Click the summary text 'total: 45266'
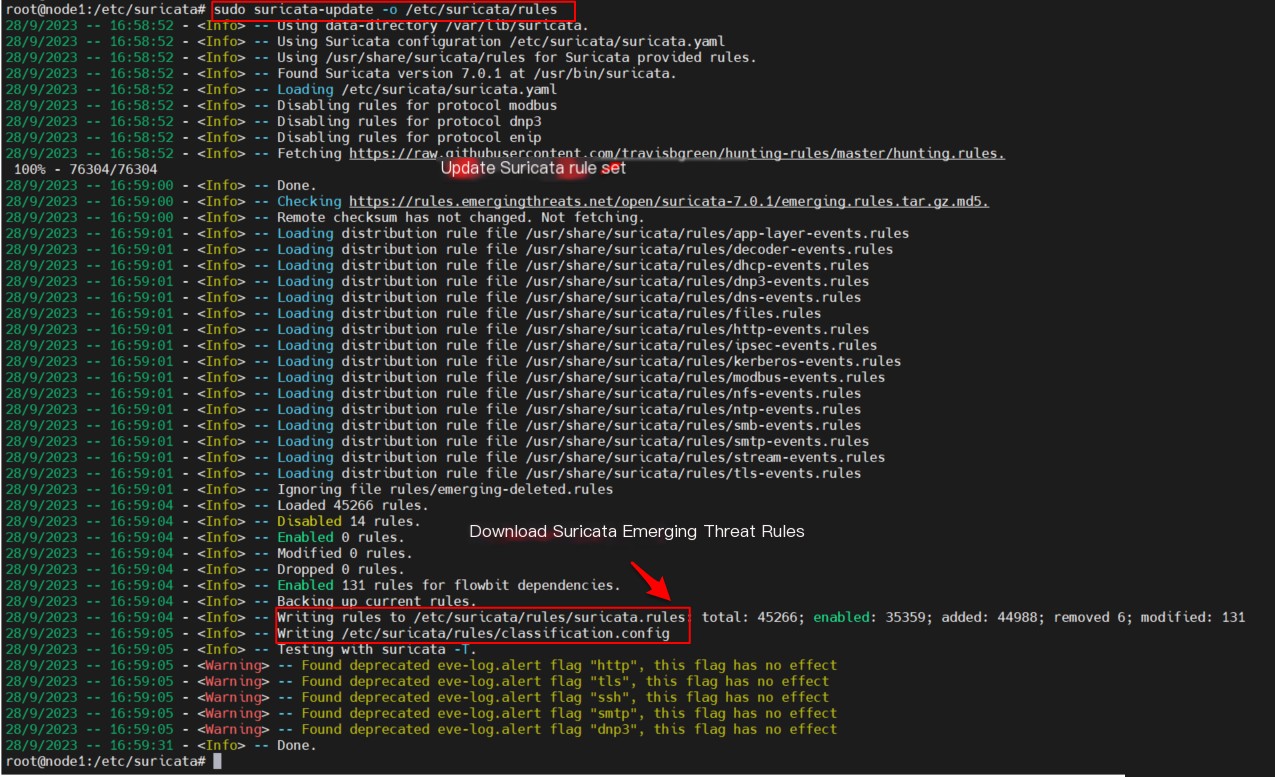Screen dimensions: 1275x777 (x=749, y=617)
